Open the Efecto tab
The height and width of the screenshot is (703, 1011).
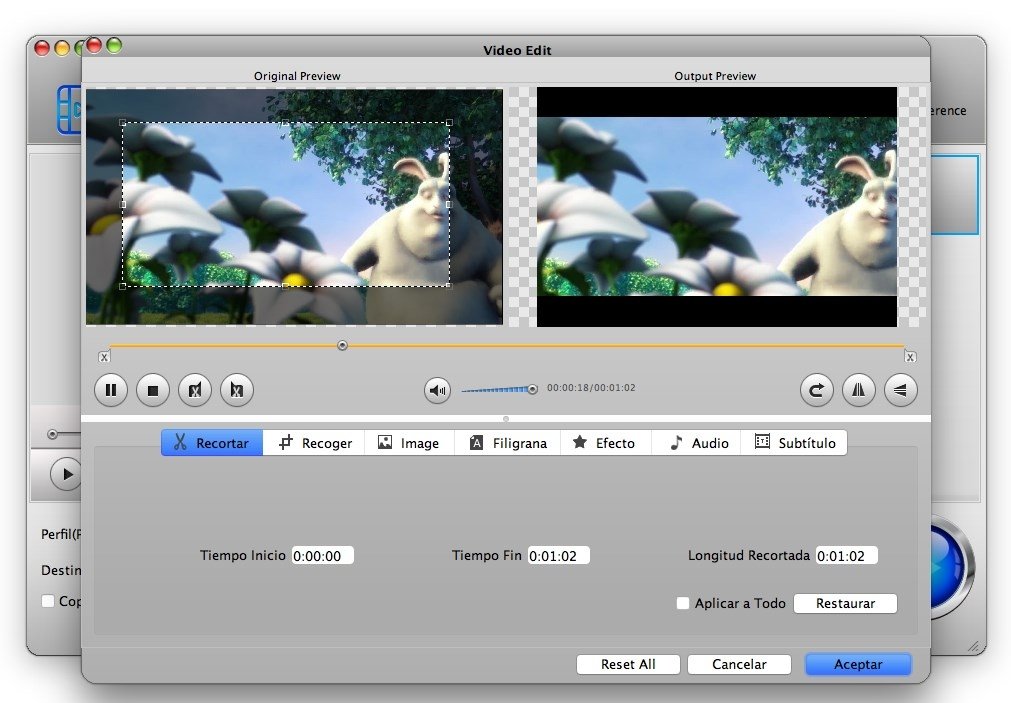coord(605,443)
